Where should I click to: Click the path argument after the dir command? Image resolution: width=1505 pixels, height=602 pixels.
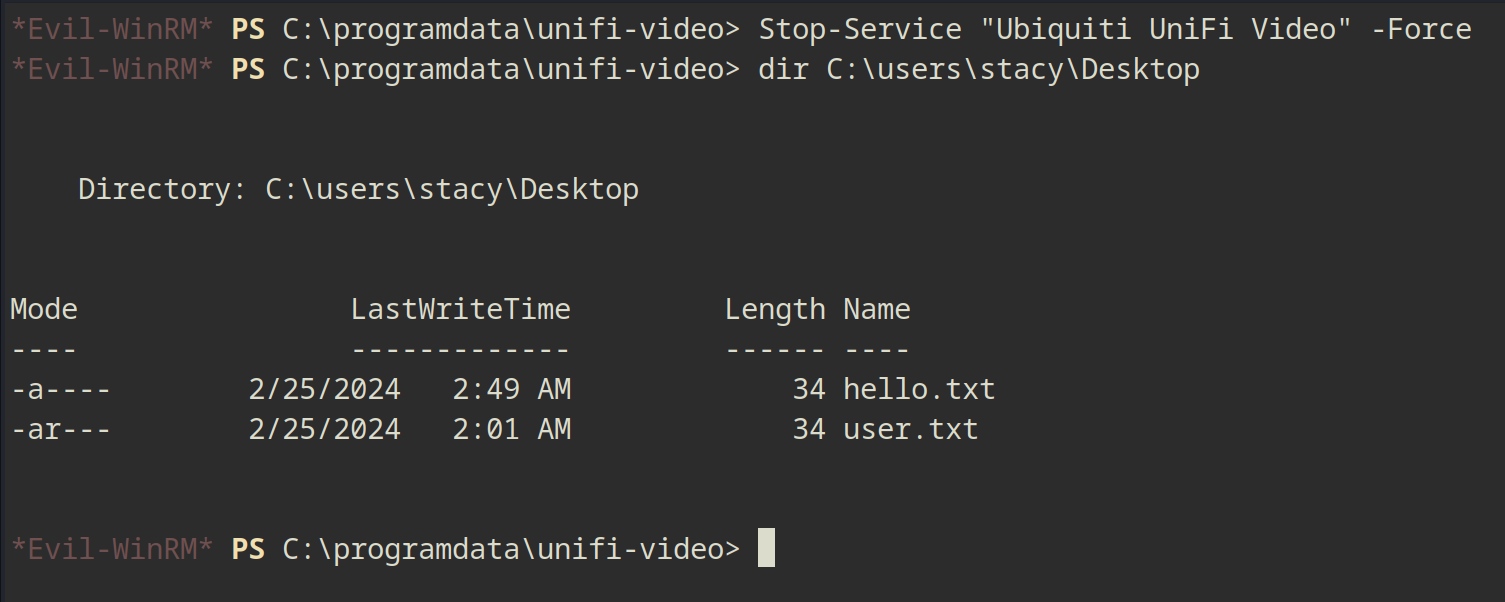[x=1012, y=70]
